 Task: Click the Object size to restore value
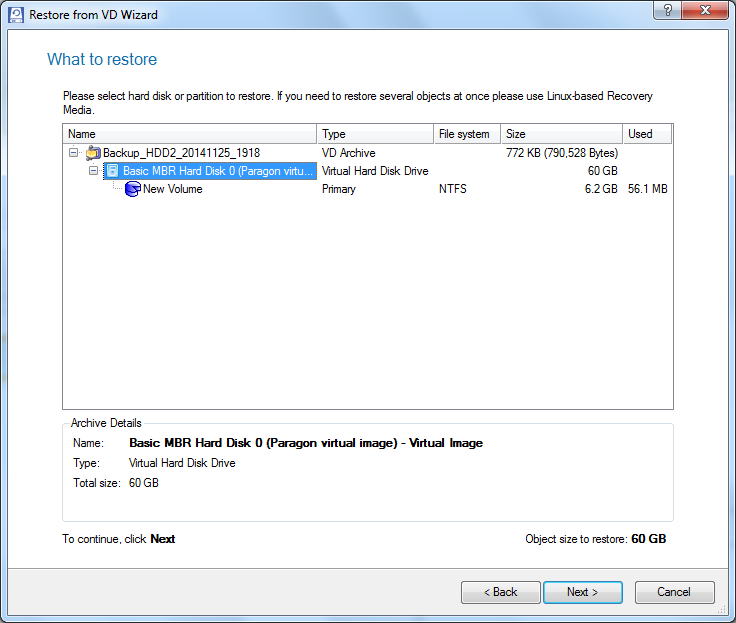[x=648, y=539]
